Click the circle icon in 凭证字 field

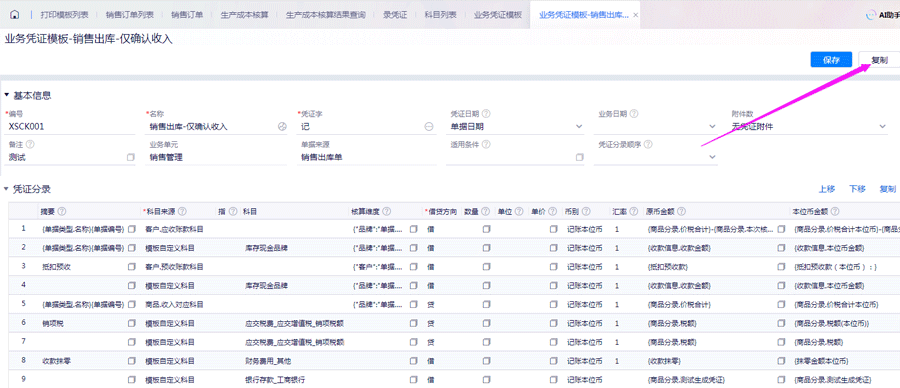coord(429,127)
